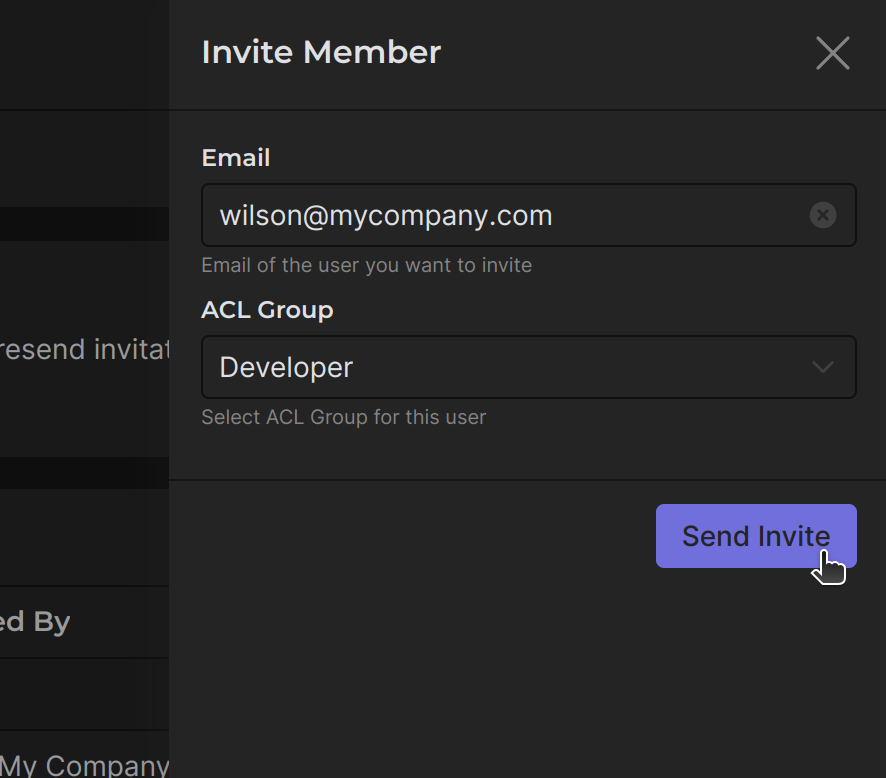Click the ACL Group field label
The height and width of the screenshot is (778, 886).
point(267,310)
